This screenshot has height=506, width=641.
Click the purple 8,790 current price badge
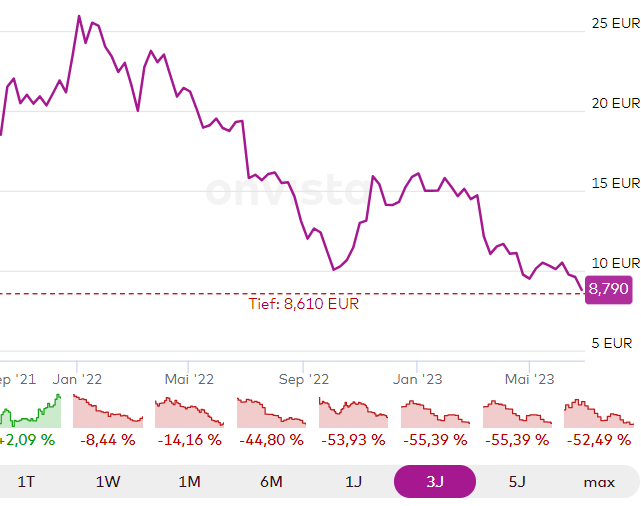(x=609, y=289)
